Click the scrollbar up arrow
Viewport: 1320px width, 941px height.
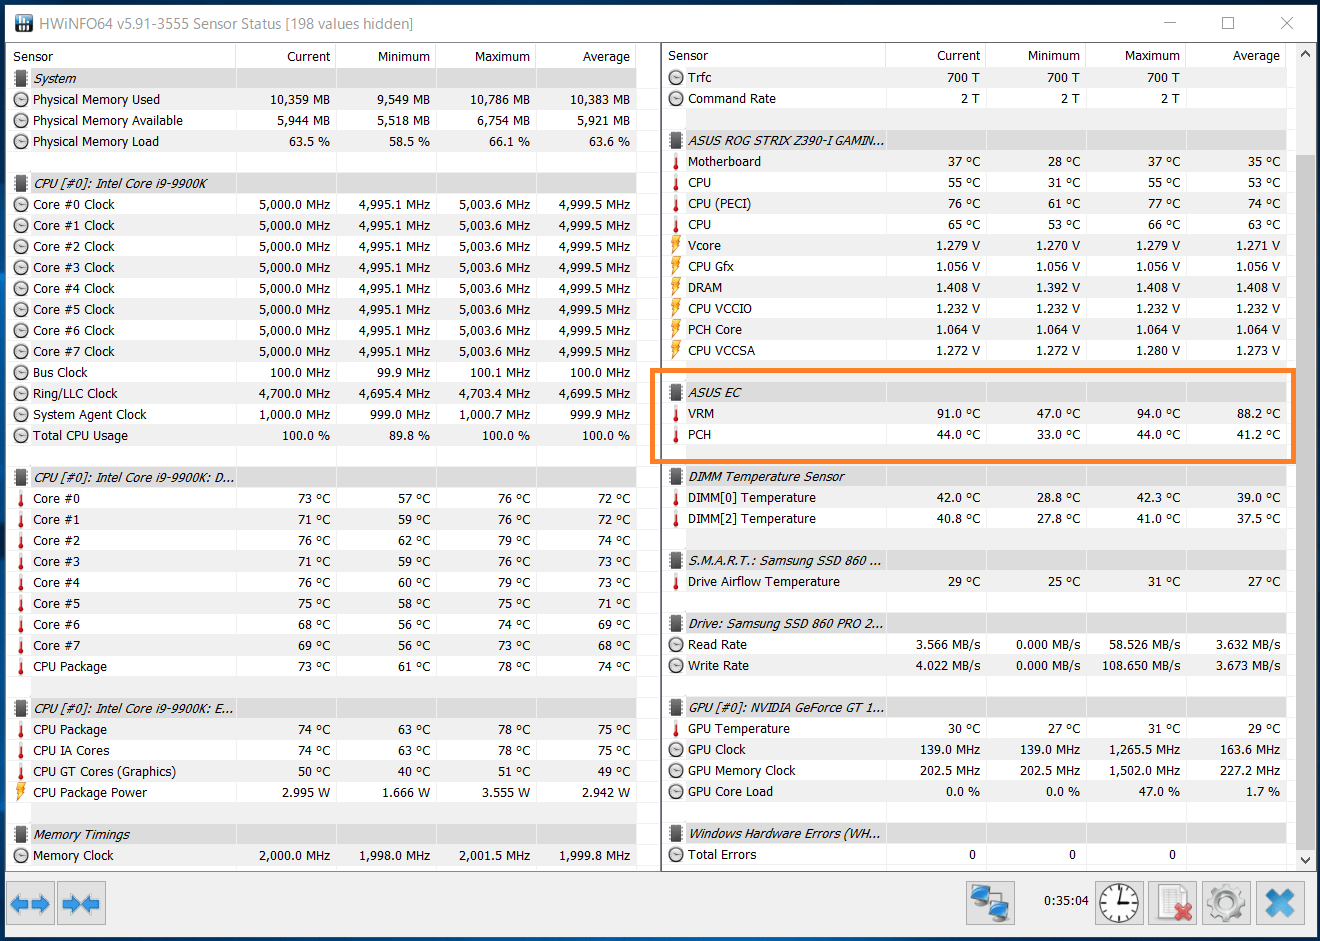tap(1305, 54)
